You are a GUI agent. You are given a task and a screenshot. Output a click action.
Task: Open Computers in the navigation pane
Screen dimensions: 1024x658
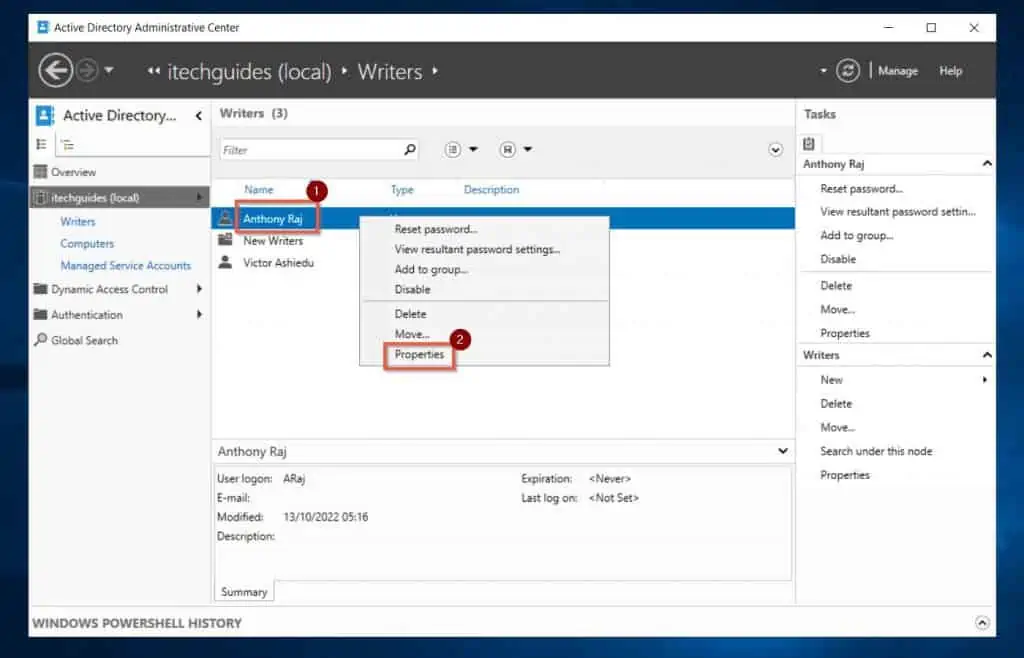click(87, 243)
